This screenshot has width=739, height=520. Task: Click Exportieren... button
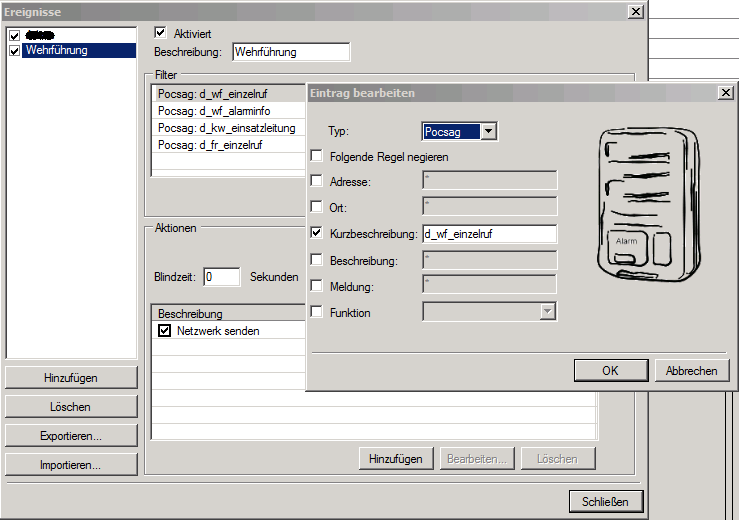(x=71, y=436)
